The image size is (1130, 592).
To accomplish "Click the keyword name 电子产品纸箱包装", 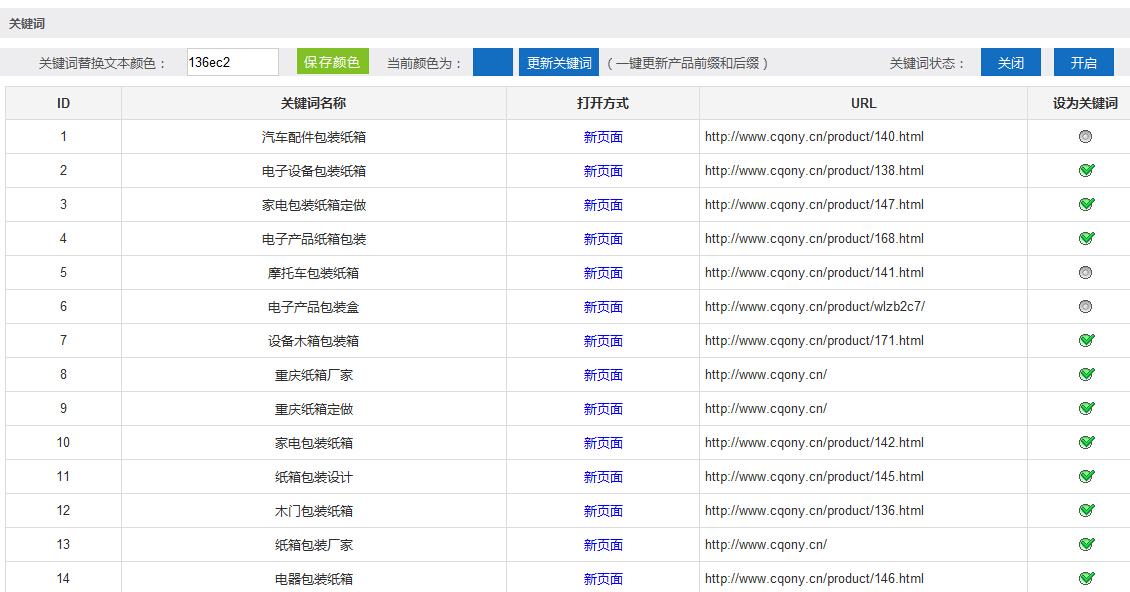I will (x=313, y=239).
